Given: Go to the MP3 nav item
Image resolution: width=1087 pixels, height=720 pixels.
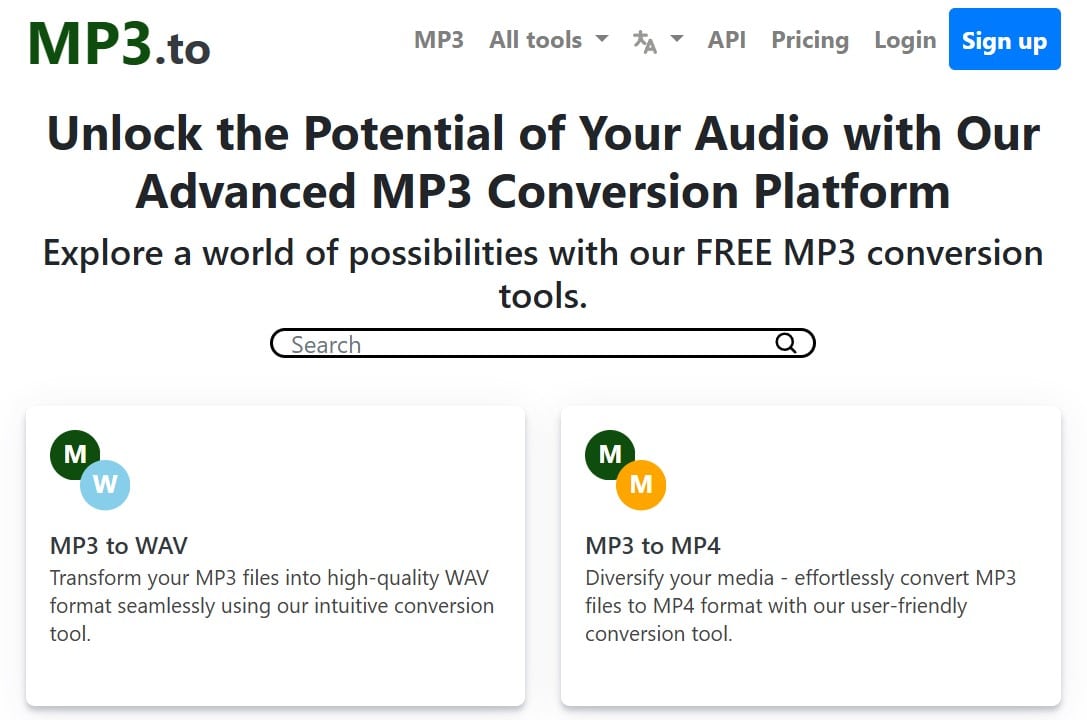Looking at the screenshot, I should click(439, 40).
